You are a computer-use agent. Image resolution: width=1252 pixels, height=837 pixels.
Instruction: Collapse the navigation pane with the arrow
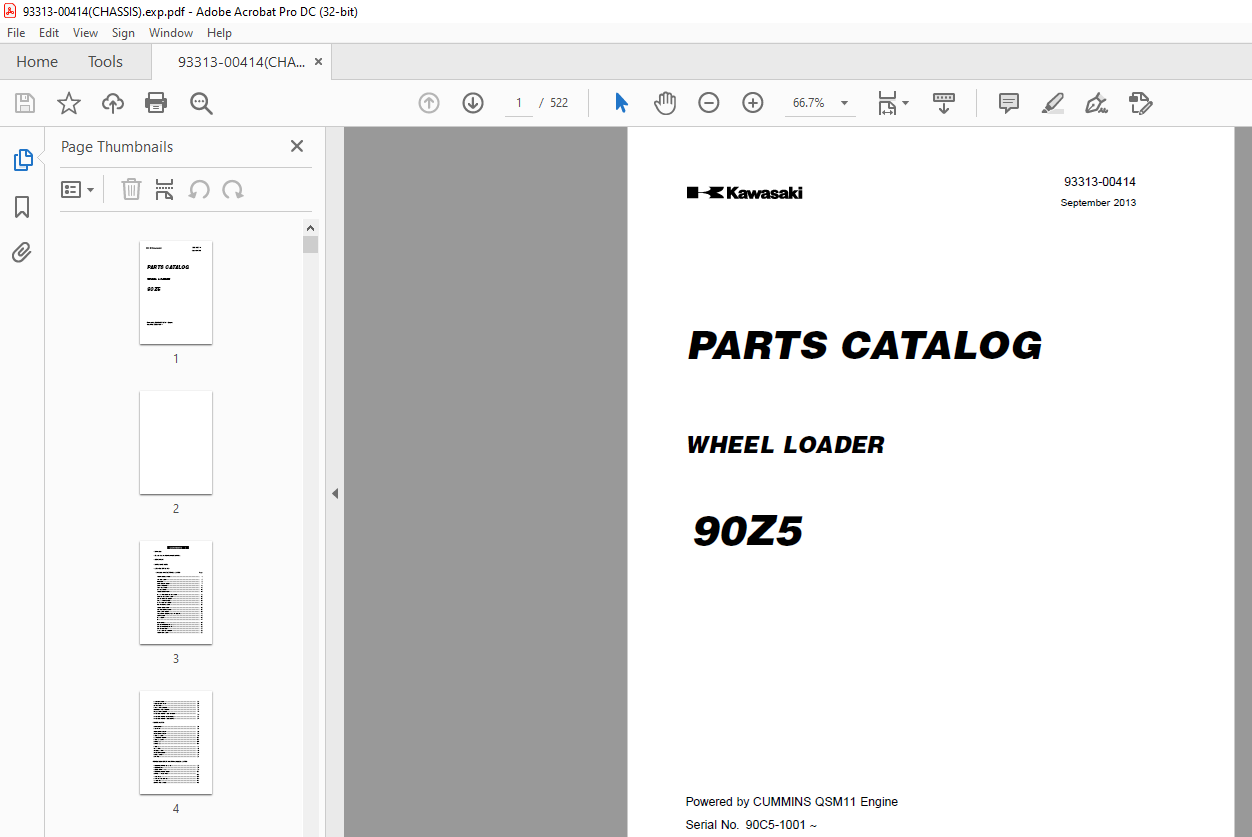335,493
